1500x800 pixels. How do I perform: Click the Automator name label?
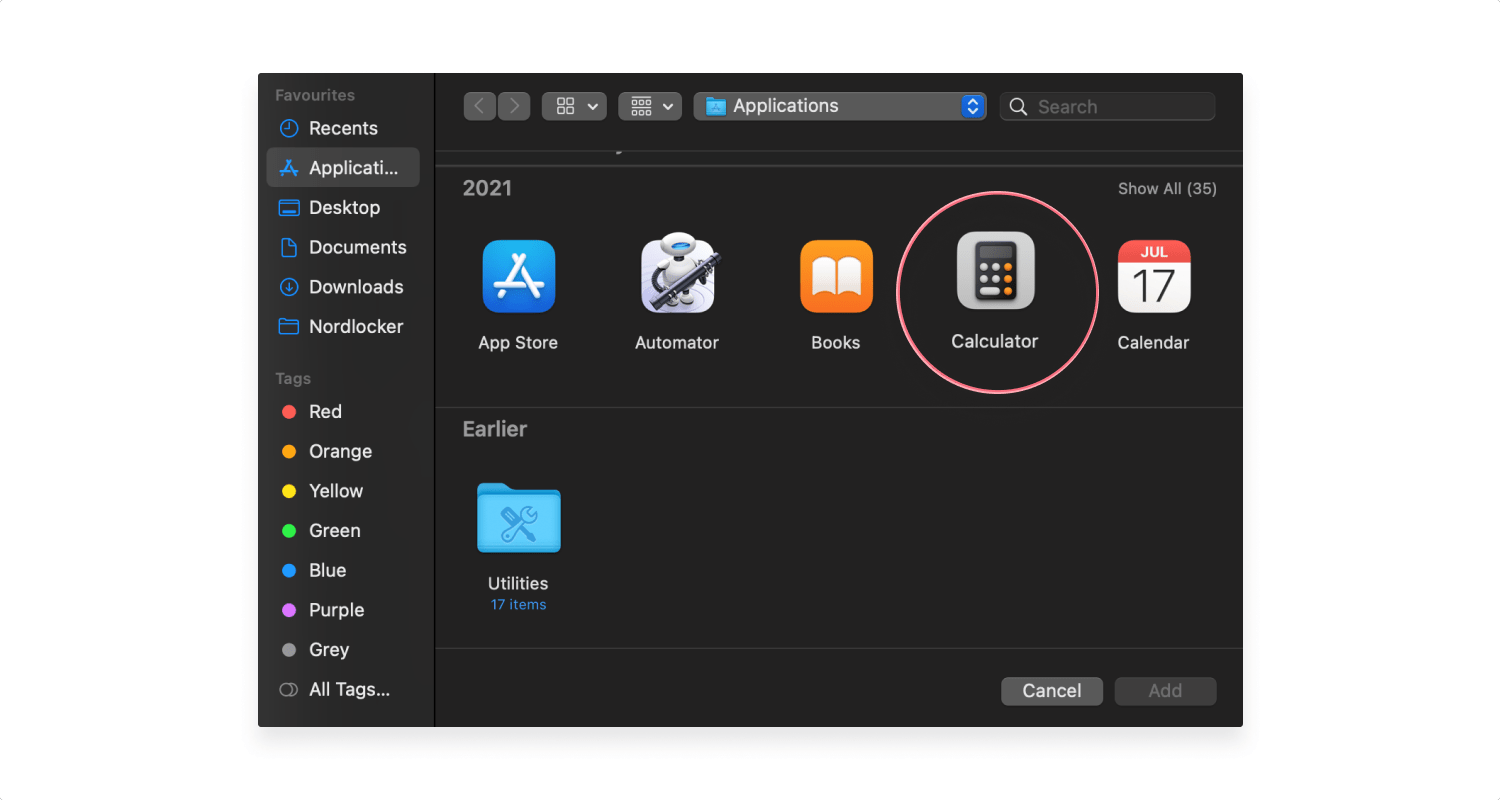click(677, 342)
